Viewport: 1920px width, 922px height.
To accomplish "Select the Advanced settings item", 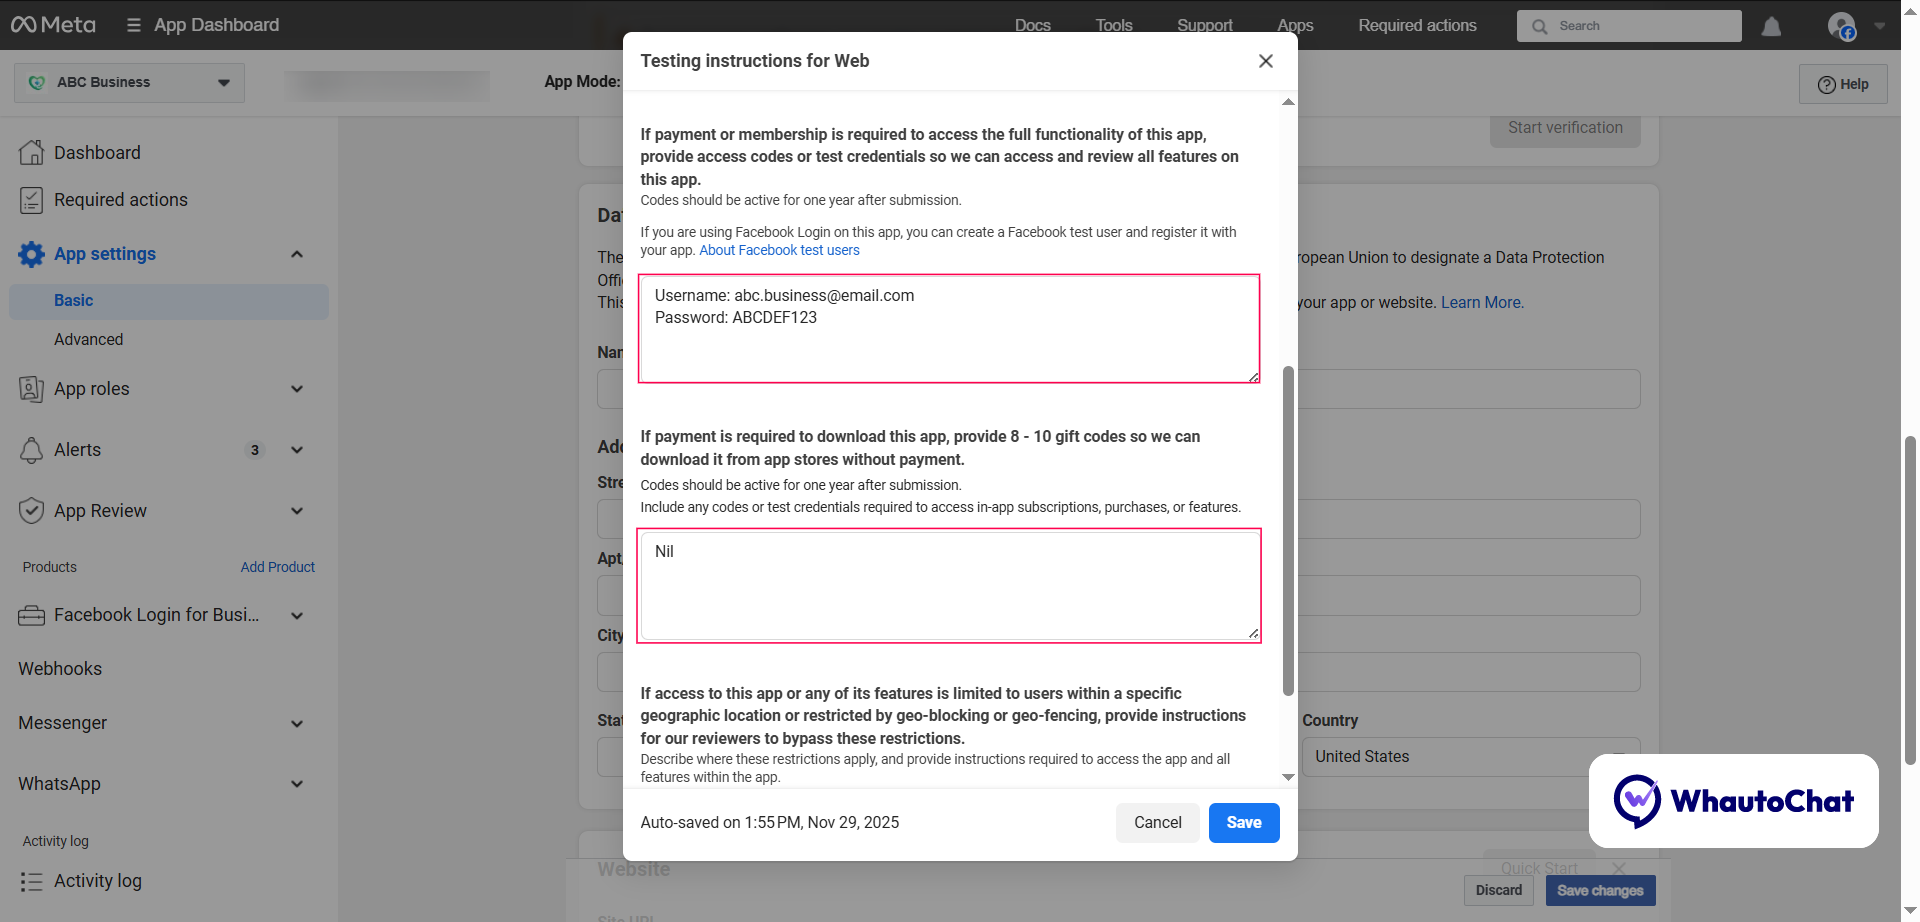I will click(x=89, y=340).
